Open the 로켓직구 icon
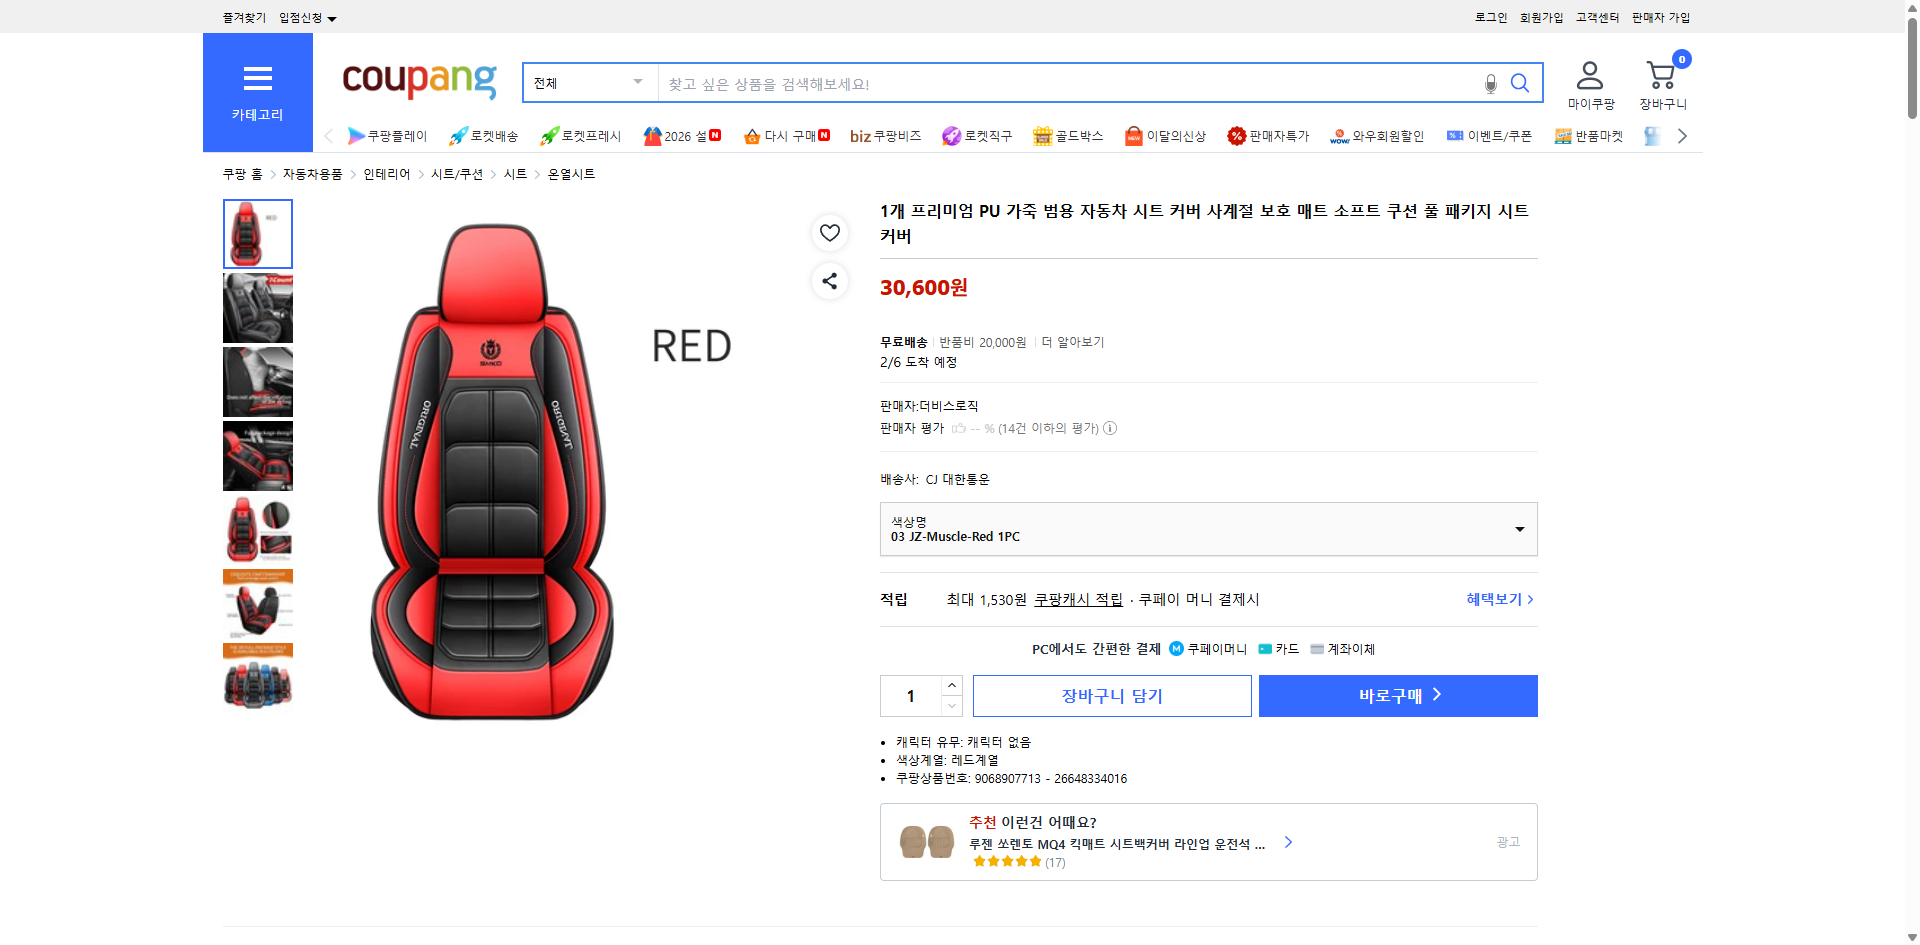This screenshot has height=945, width=1920. click(951, 135)
